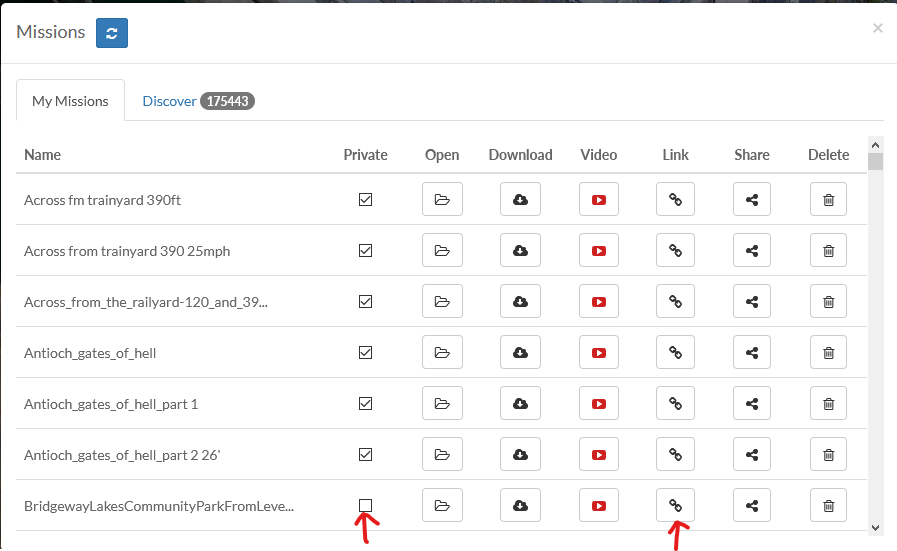This screenshot has height=551, width=897.
Task: Play video for Antioch_gates_of_hell_part 2 26'
Action: point(598,454)
